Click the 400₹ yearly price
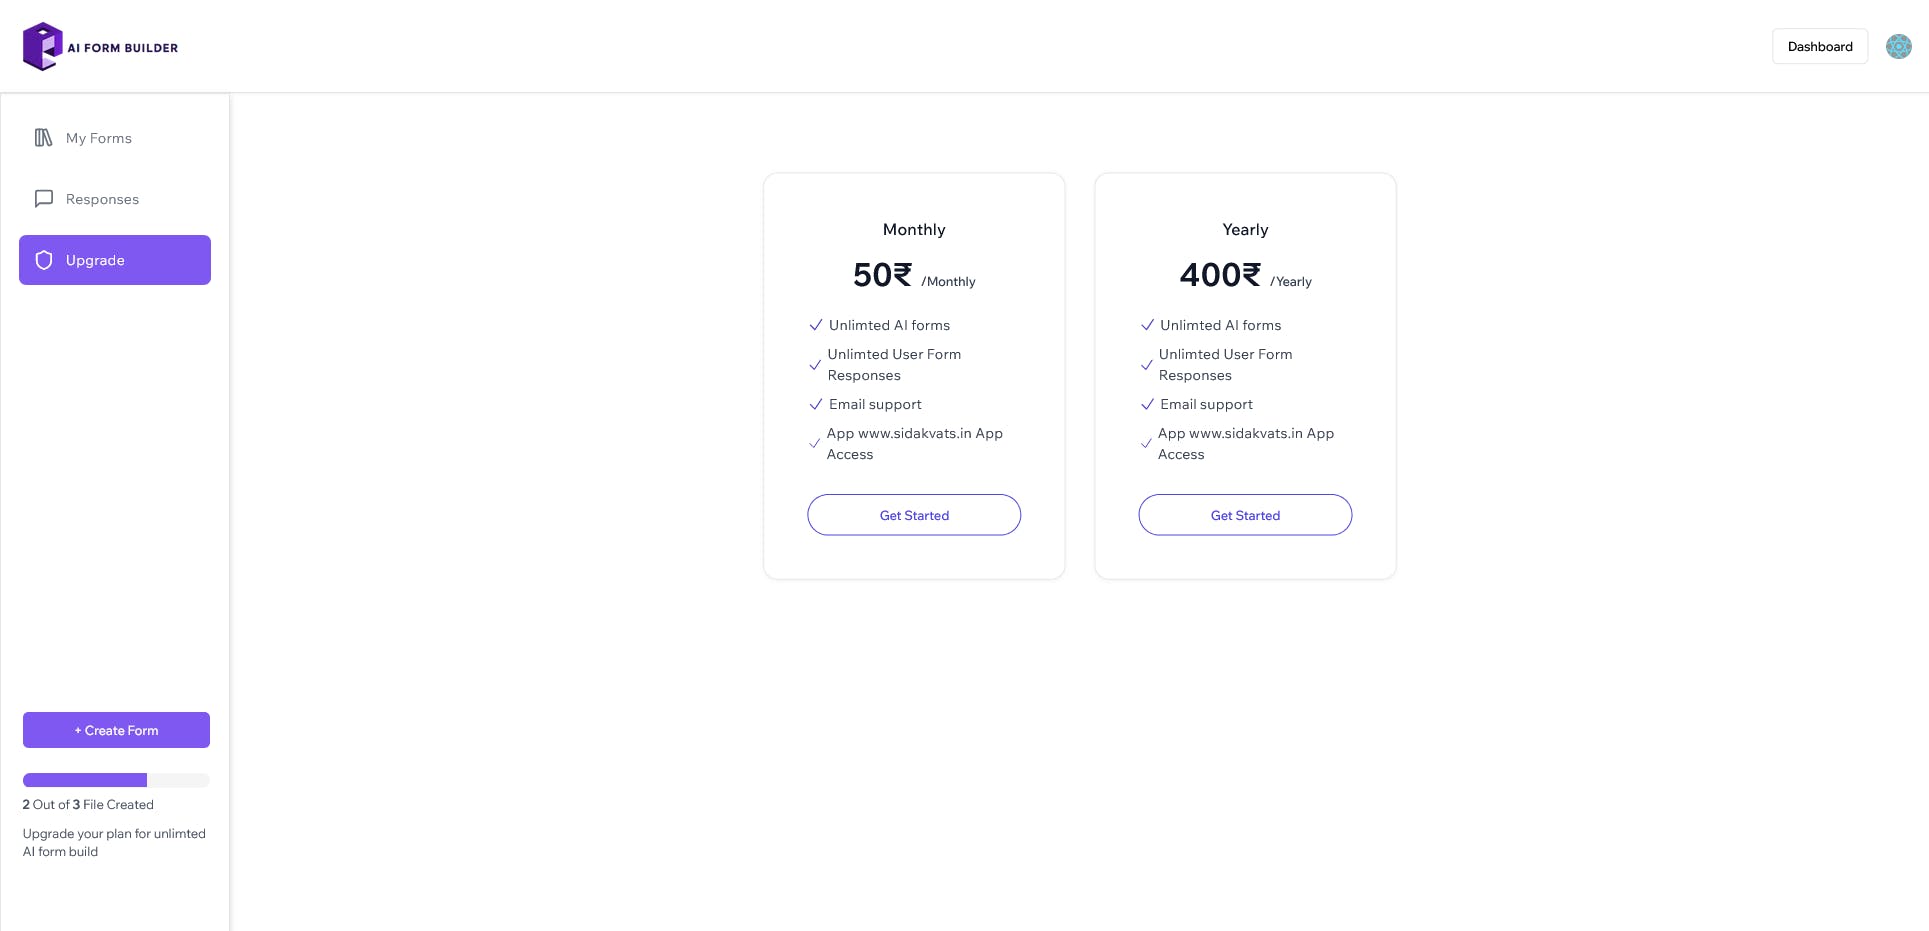This screenshot has width=1929, height=931. (1220, 275)
